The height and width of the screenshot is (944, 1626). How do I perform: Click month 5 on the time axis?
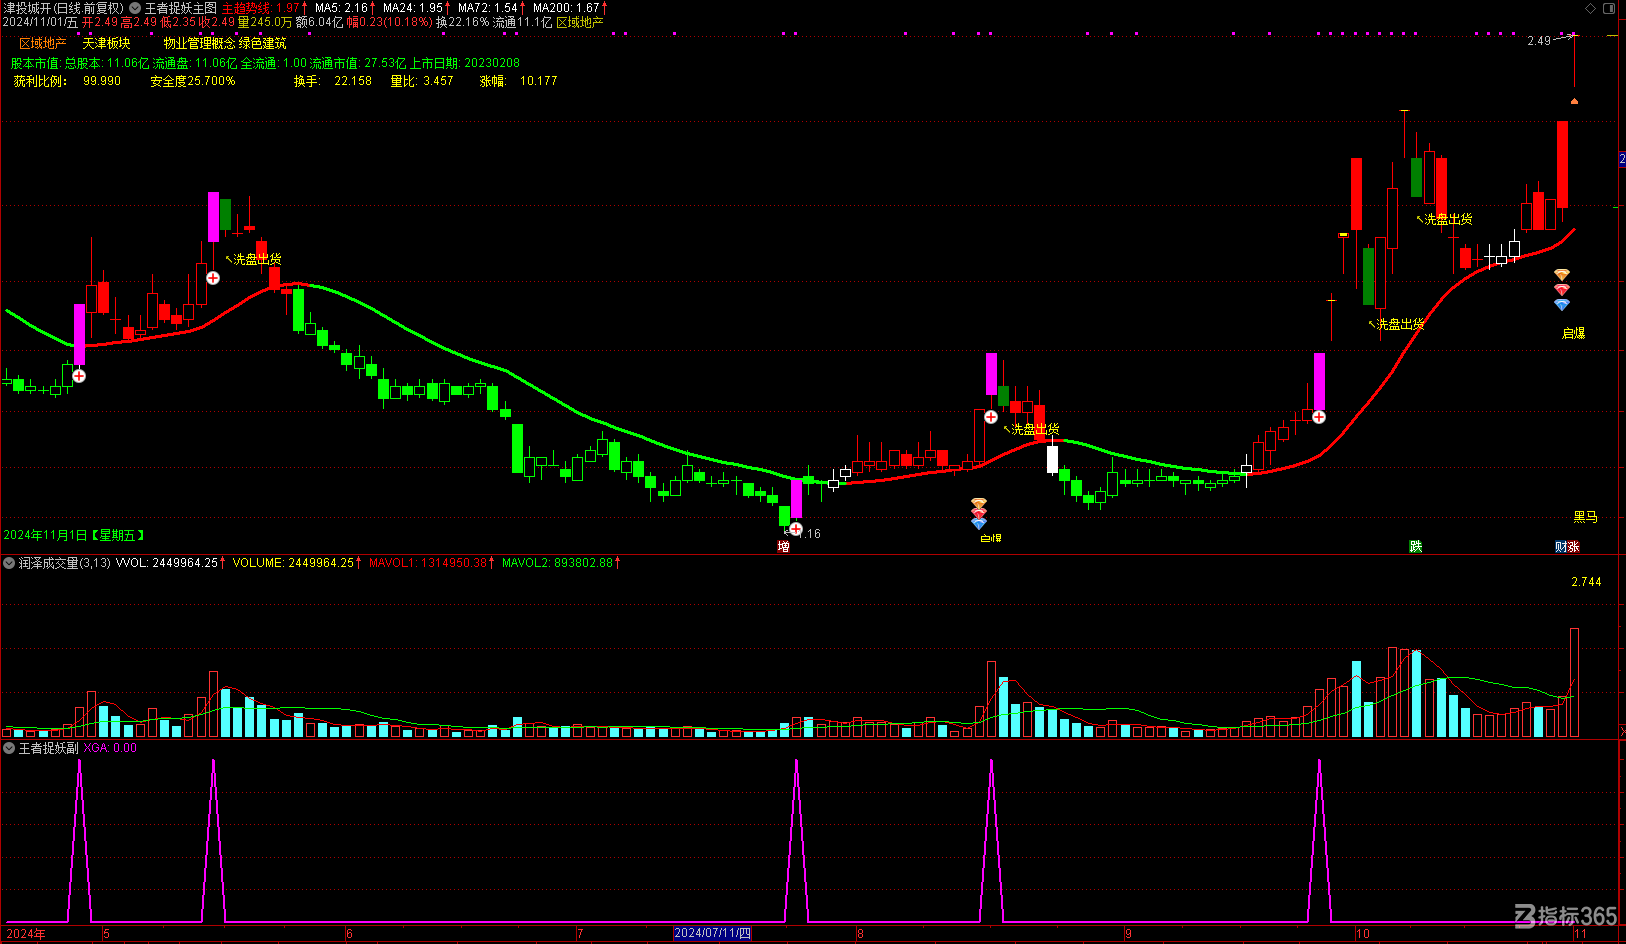point(107,934)
